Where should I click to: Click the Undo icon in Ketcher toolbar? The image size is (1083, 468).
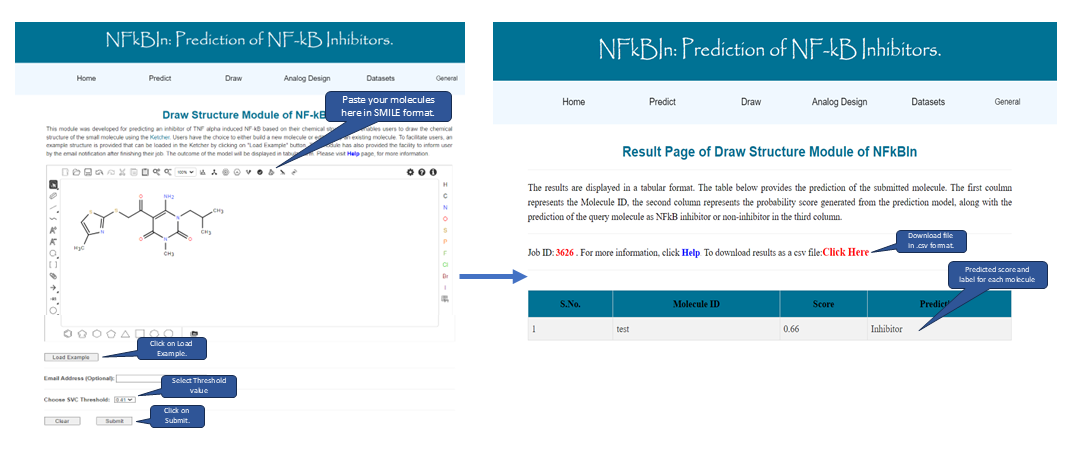(x=98, y=172)
